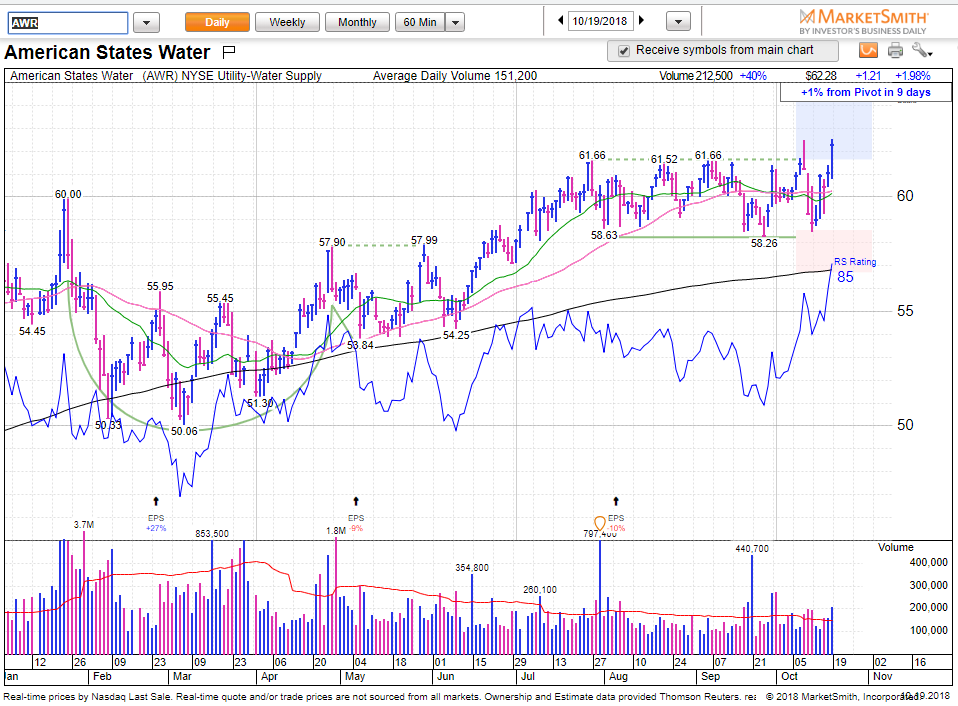Click the EPS -9% marker

click(x=356, y=523)
